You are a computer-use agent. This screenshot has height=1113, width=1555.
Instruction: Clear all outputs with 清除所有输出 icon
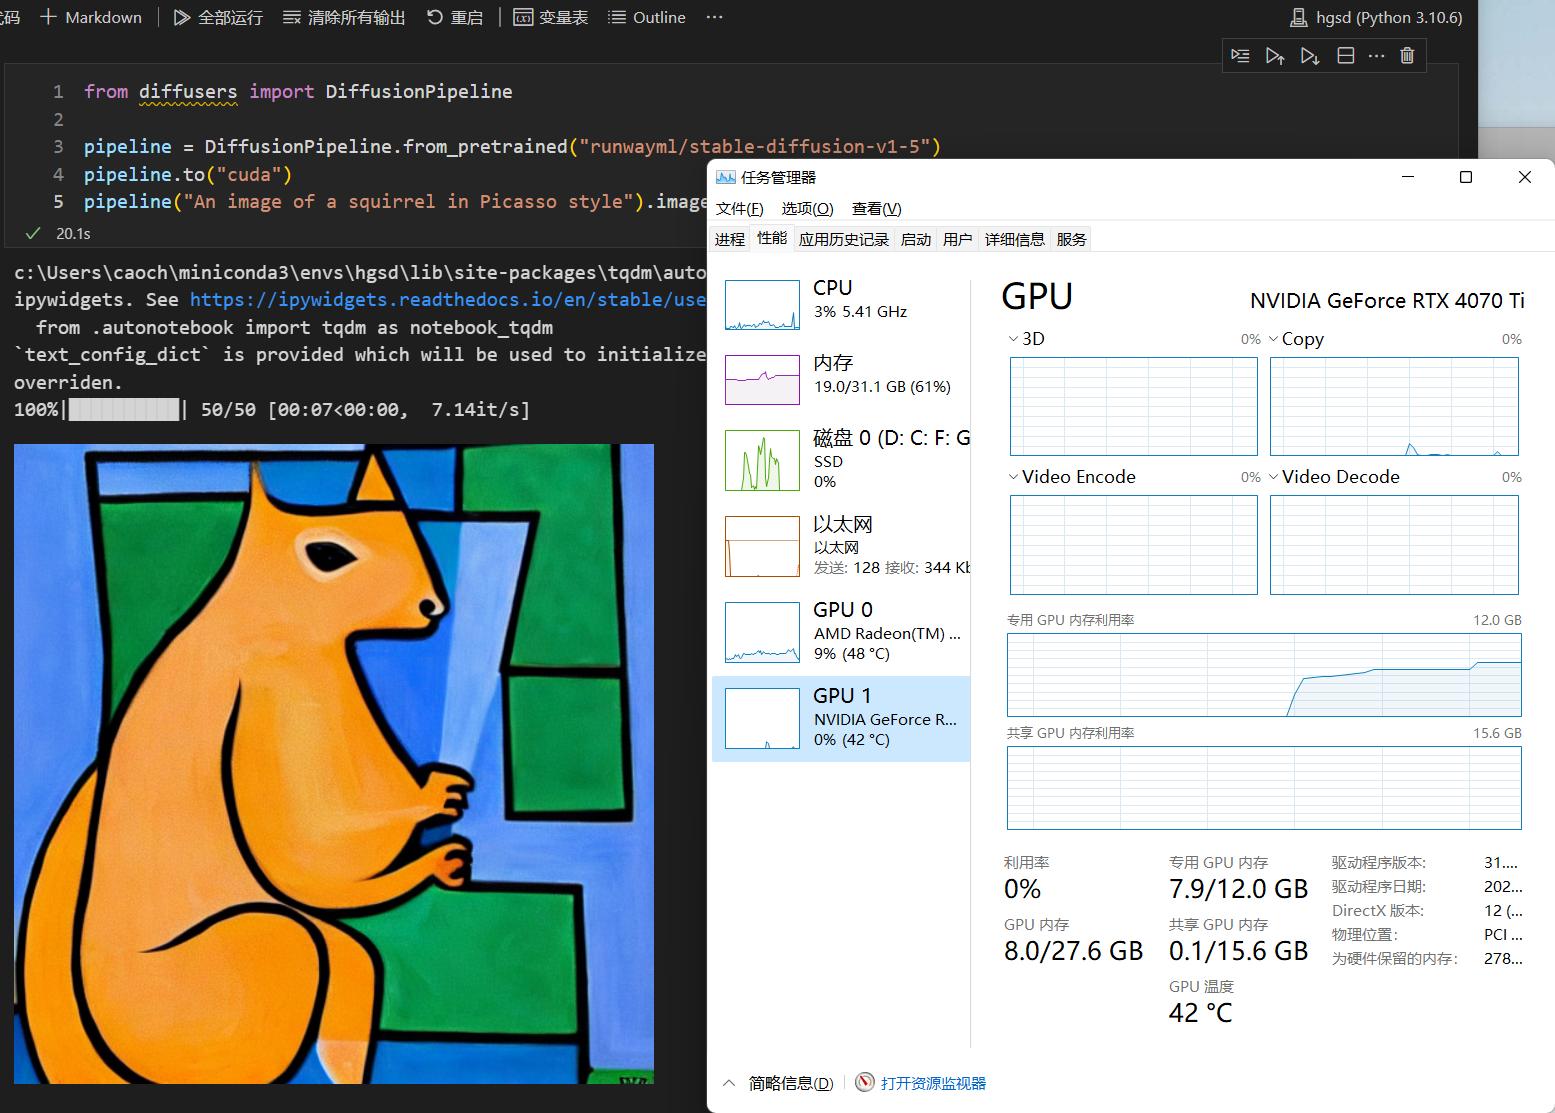tap(343, 17)
